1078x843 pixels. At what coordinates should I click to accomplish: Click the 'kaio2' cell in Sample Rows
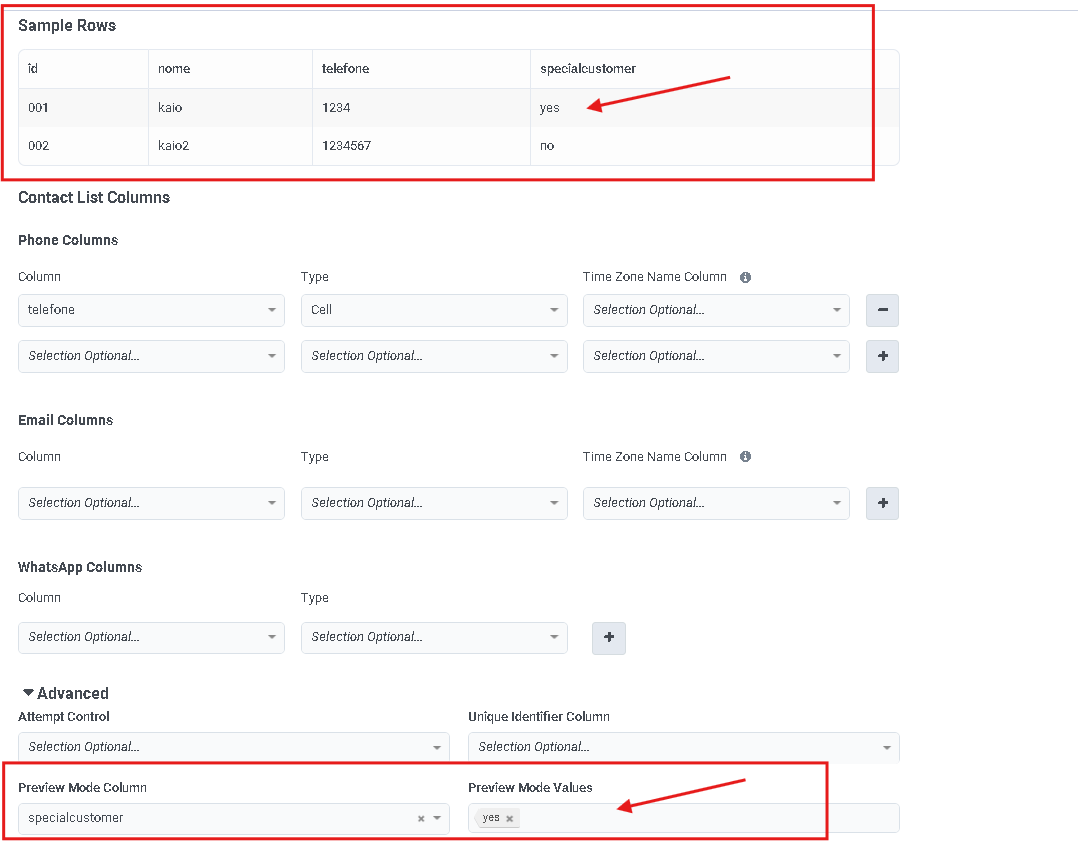(x=174, y=146)
